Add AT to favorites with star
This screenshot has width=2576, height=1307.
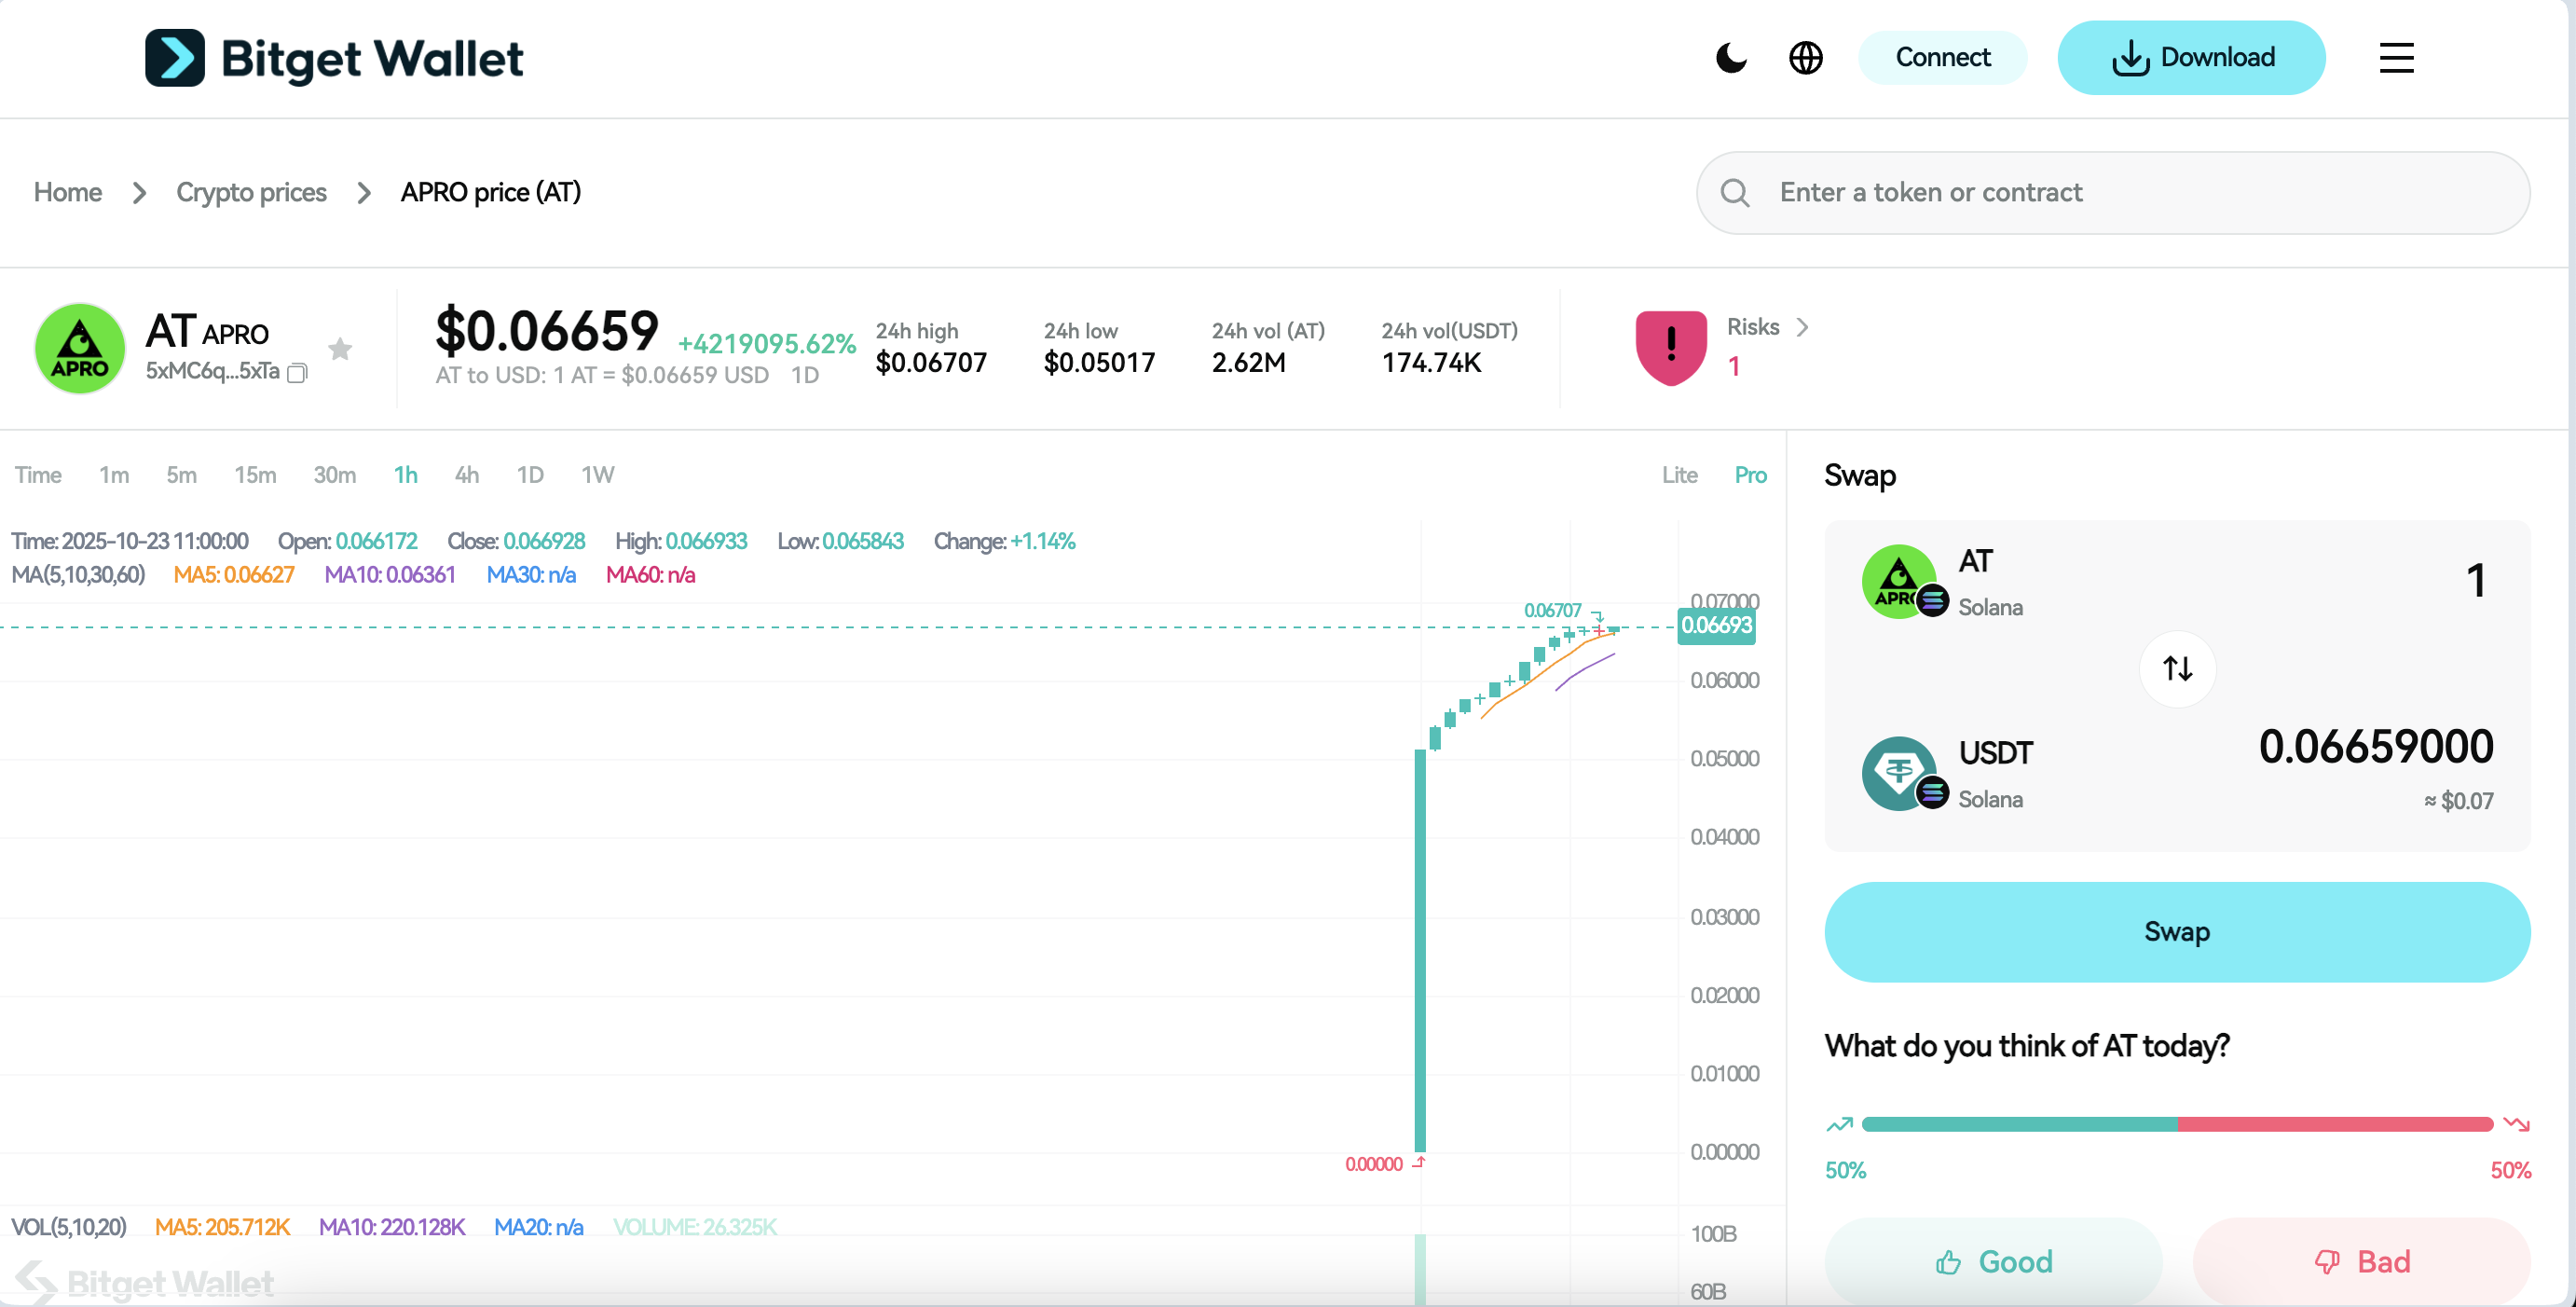point(340,349)
